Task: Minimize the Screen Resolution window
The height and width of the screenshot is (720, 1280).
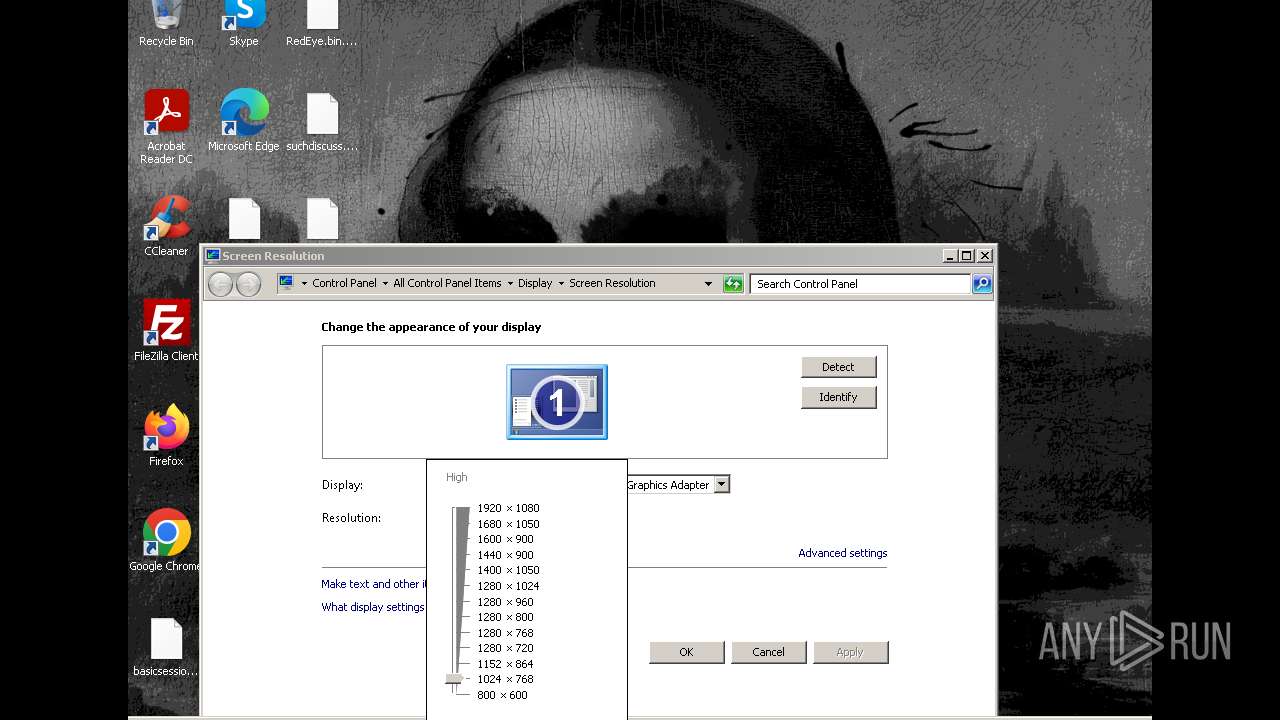Action: point(950,256)
